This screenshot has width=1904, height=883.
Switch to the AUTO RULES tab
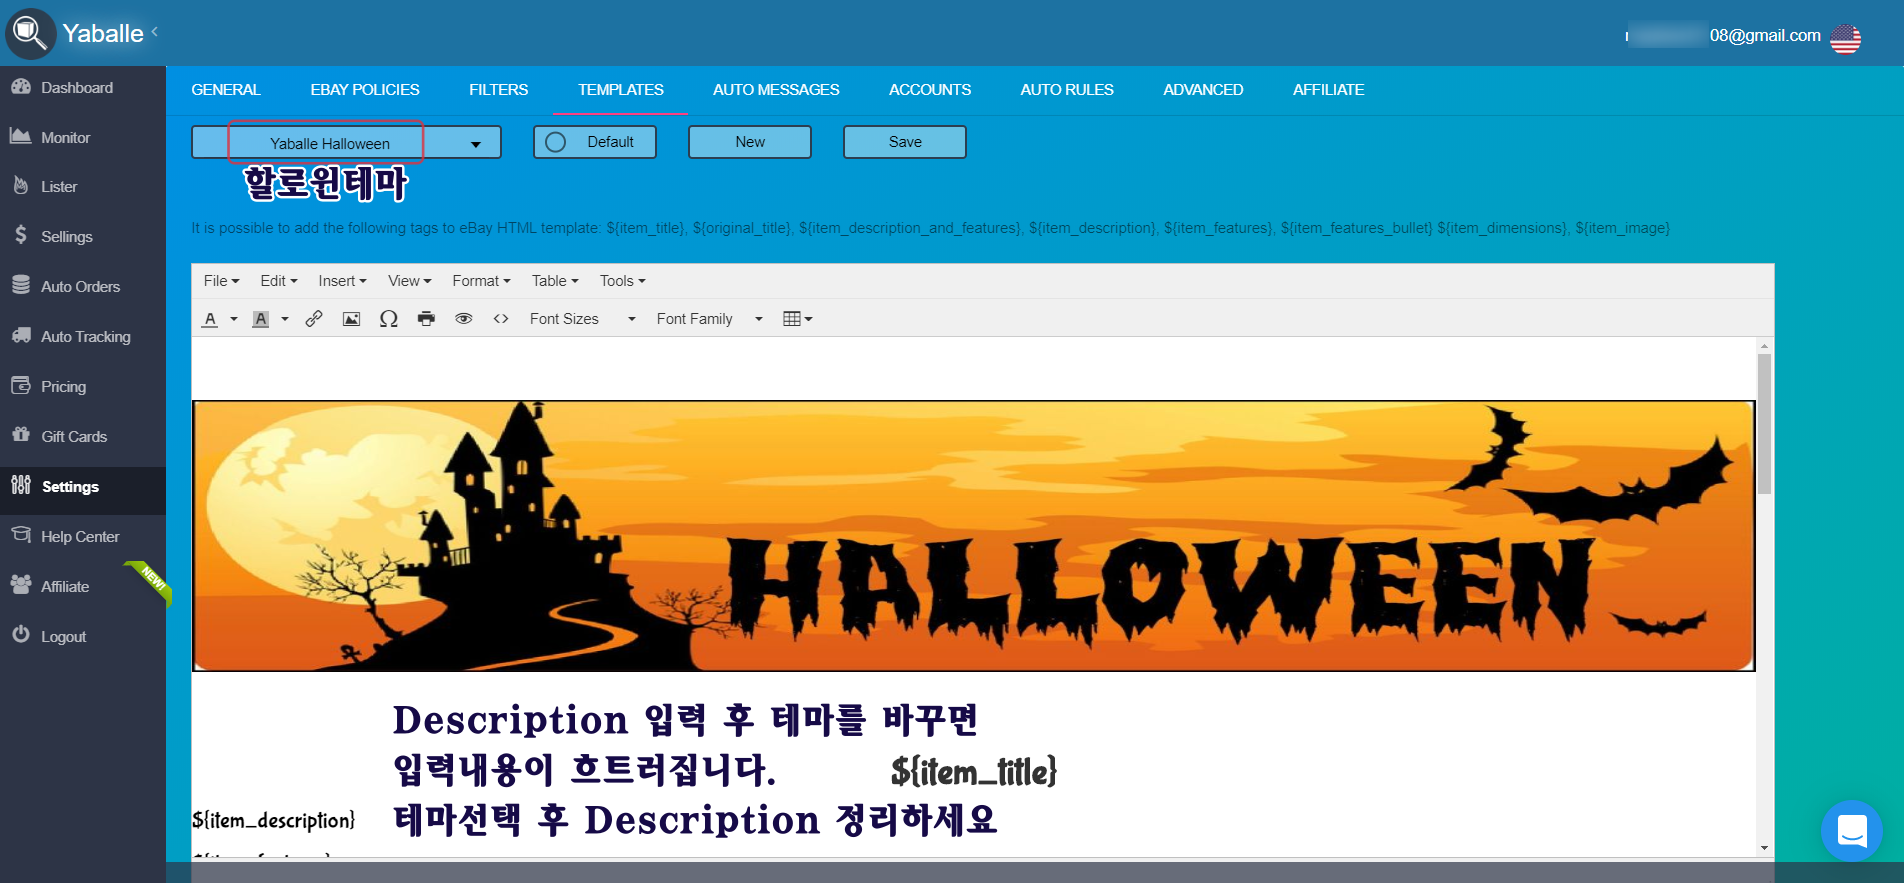[x=1067, y=90]
